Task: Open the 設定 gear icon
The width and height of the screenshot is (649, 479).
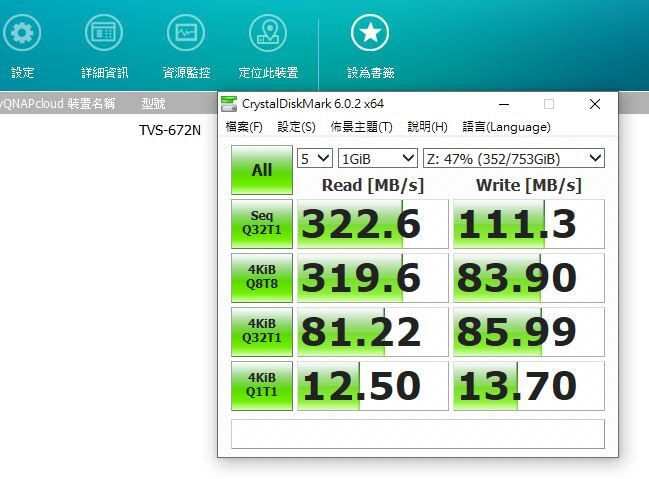Action: [22, 33]
